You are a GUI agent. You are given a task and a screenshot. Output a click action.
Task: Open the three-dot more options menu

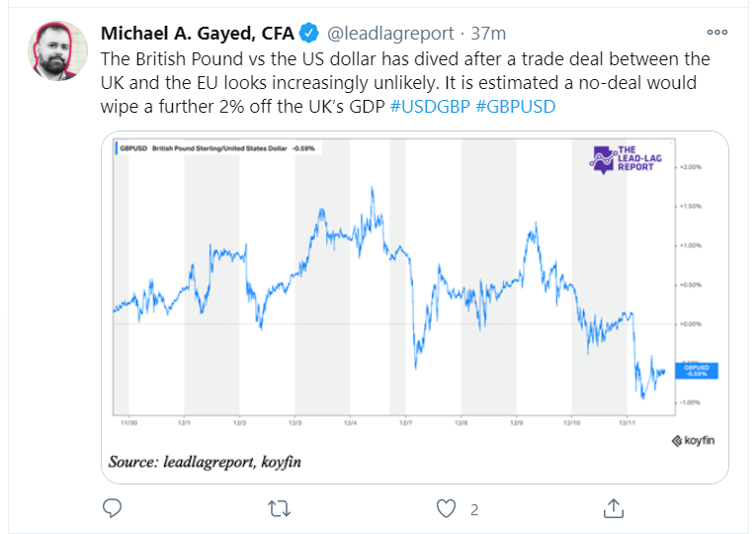(718, 32)
